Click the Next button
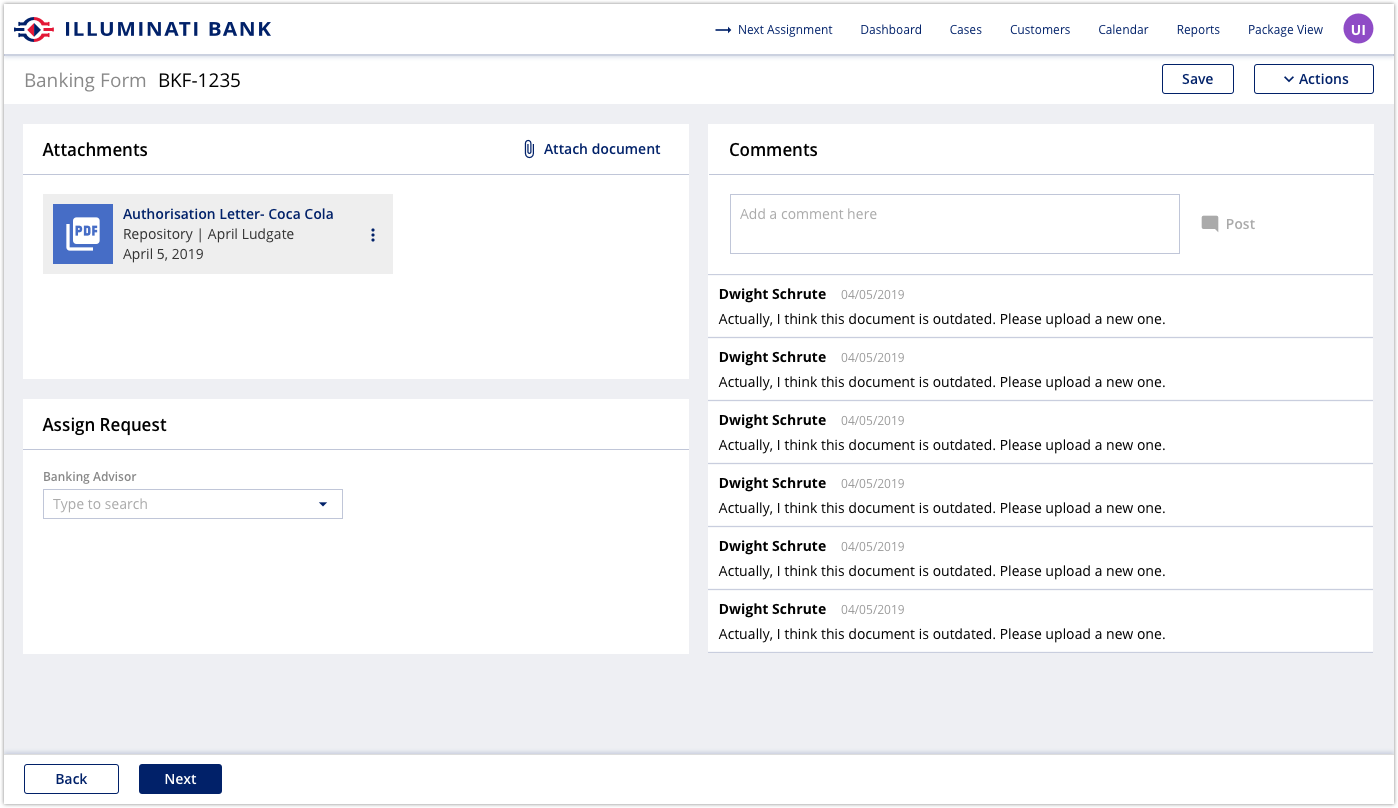 (x=180, y=778)
